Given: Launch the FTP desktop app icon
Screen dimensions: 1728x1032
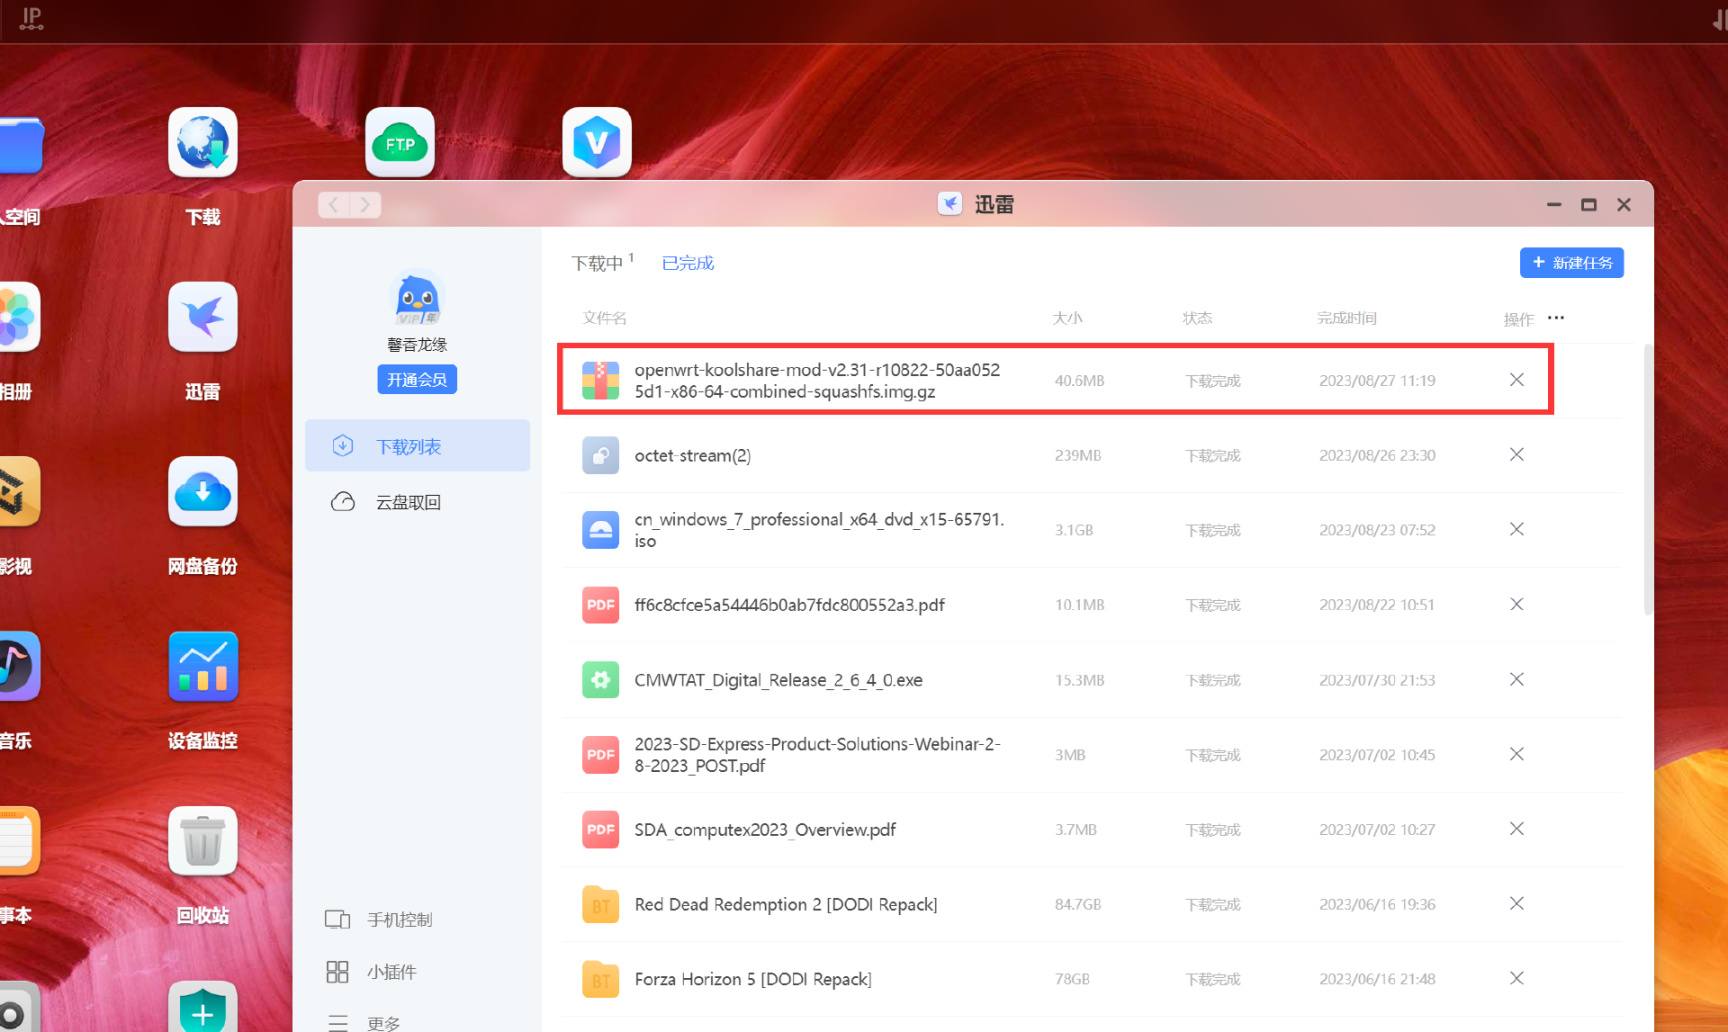Looking at the screenshot, I should click(x=400, y=142).
